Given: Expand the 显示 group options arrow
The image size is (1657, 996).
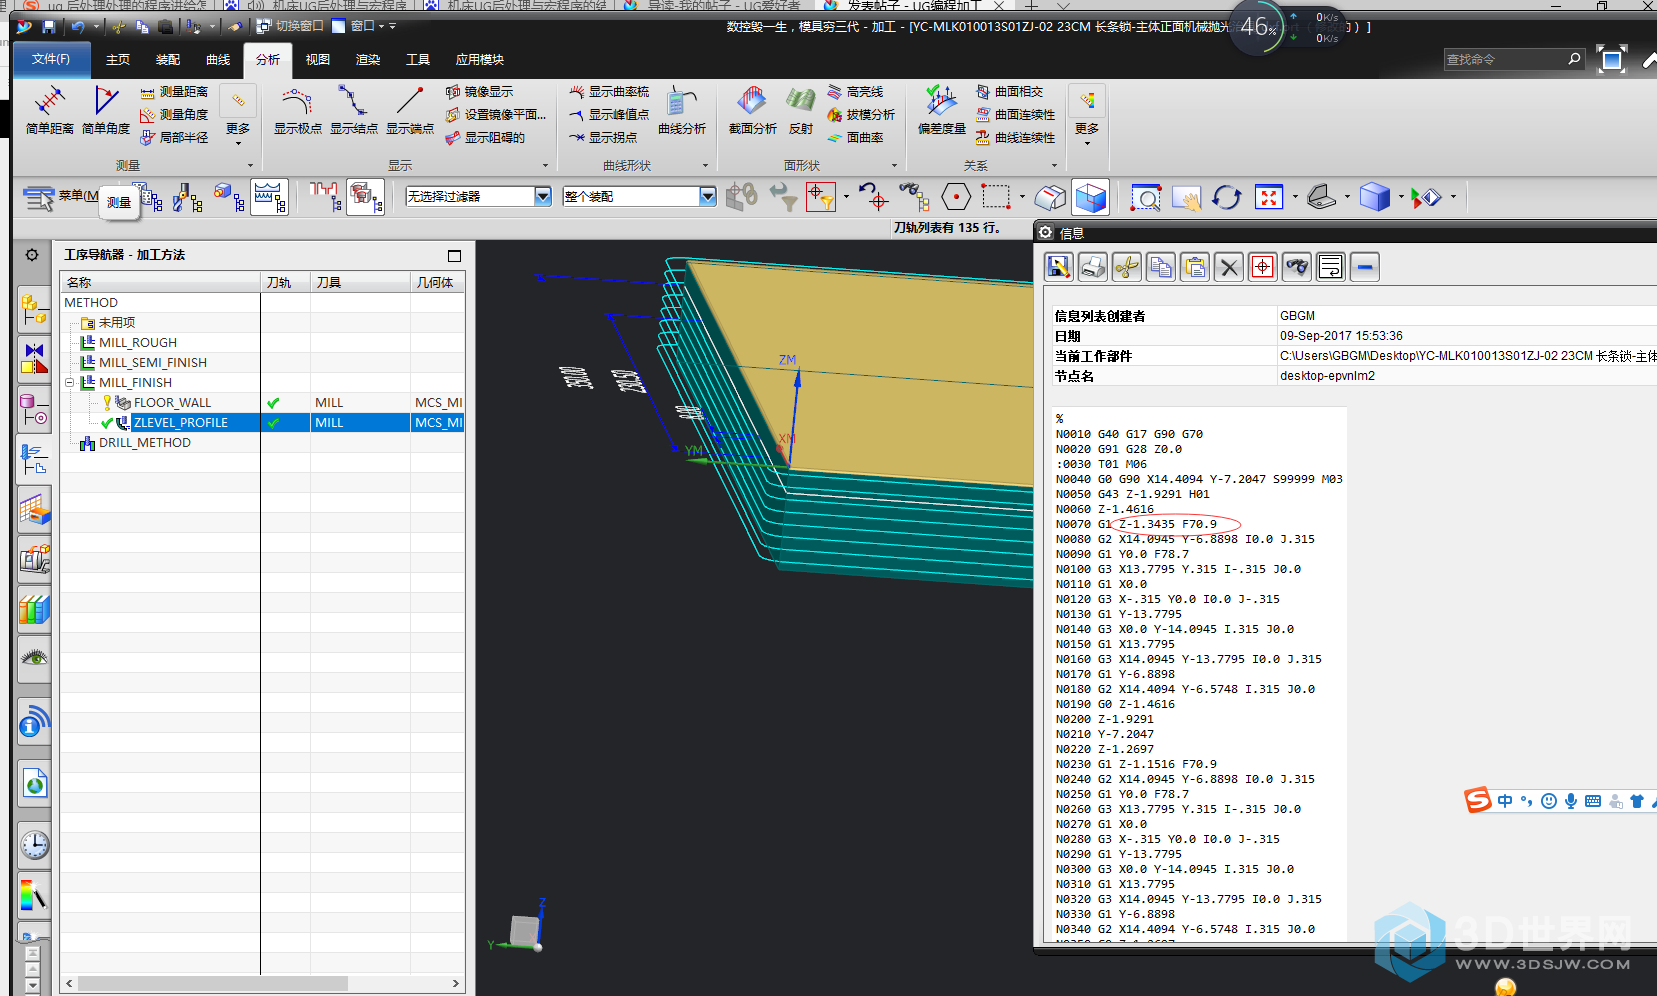Looking at the screenshot, I should [x=545, y=166].
